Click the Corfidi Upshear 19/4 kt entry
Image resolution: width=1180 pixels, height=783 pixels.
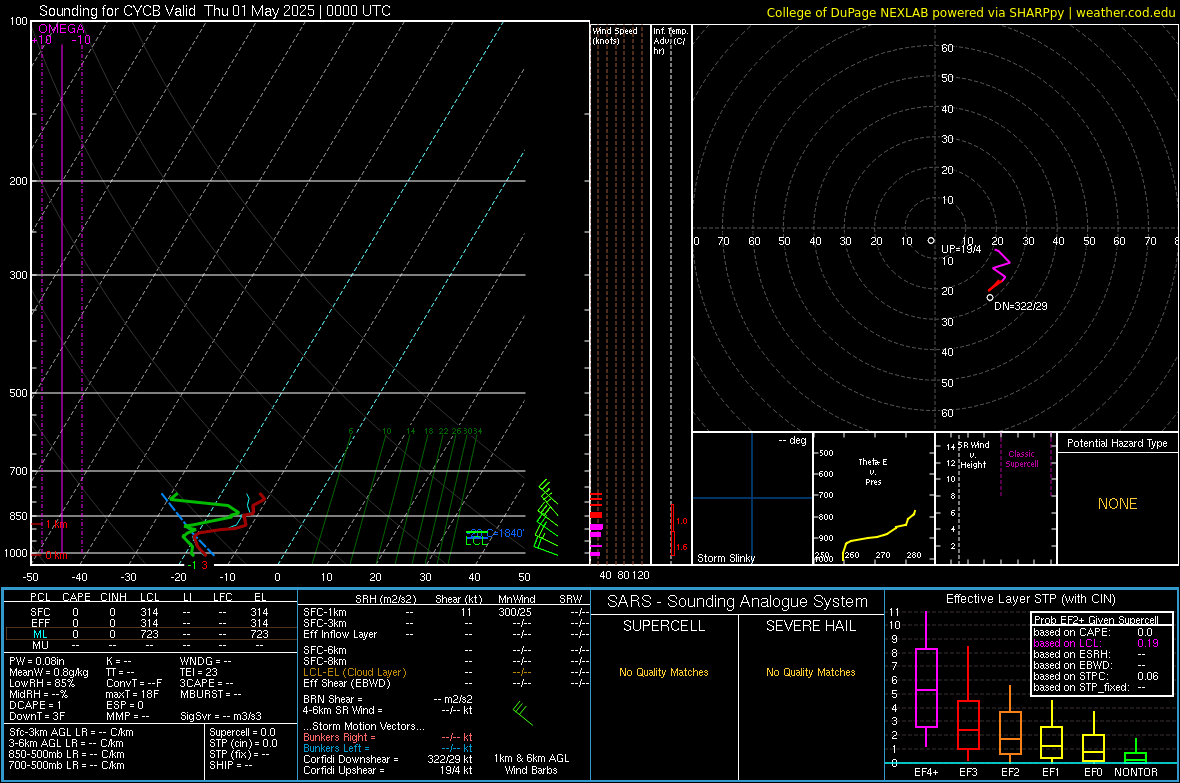pyautogui.click(x=388, y=770)
